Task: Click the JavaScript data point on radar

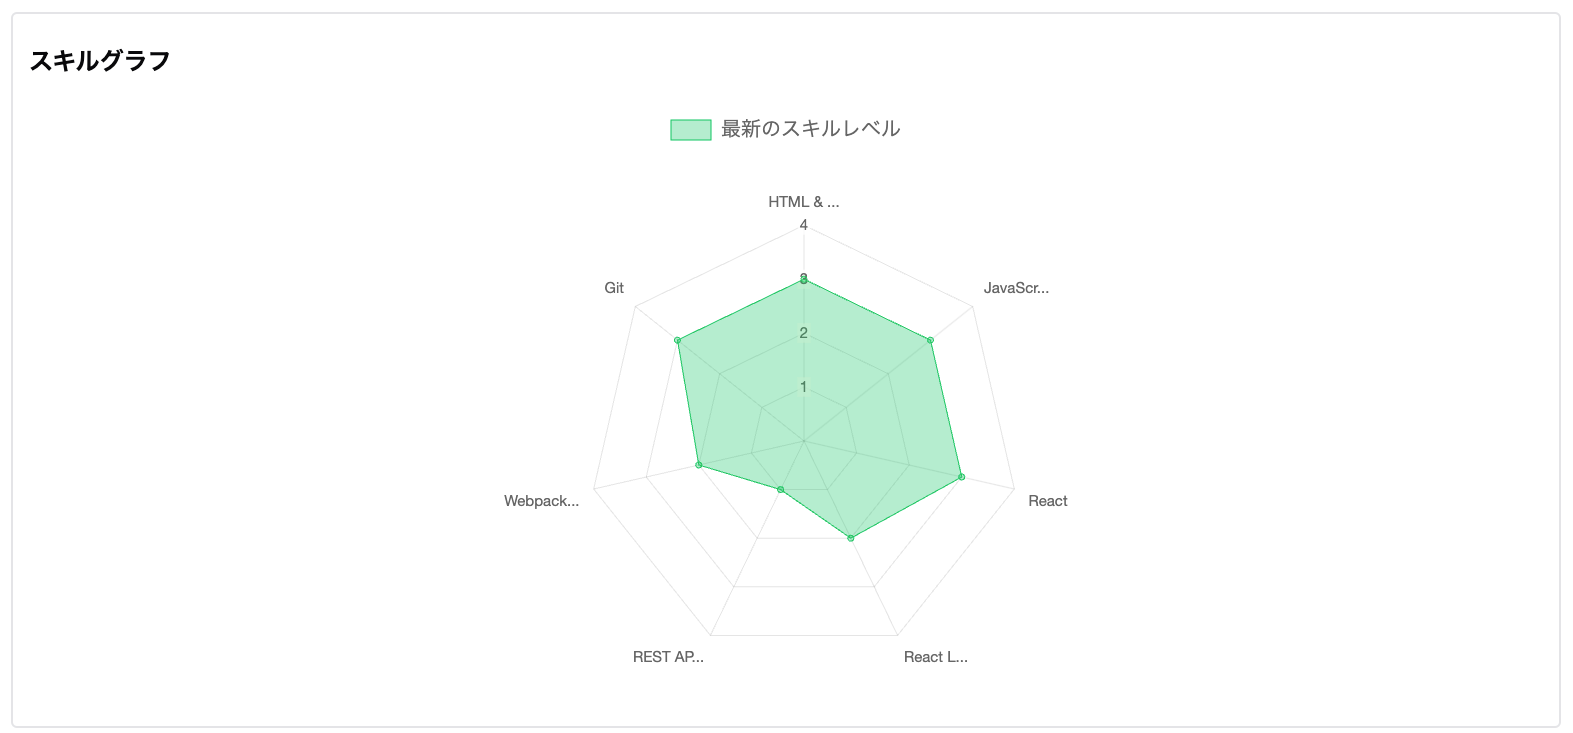Action: click(x=930, y=340)
